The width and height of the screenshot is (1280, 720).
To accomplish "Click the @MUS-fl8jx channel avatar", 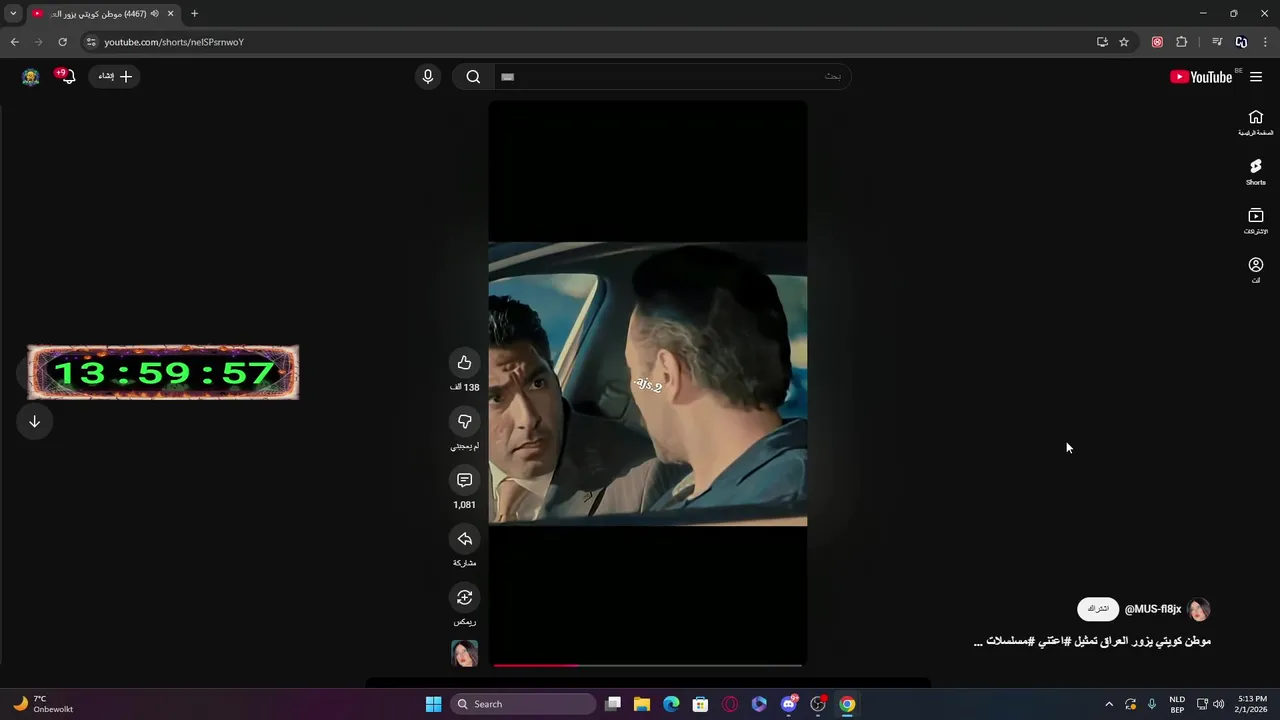I will point(1199,609).
